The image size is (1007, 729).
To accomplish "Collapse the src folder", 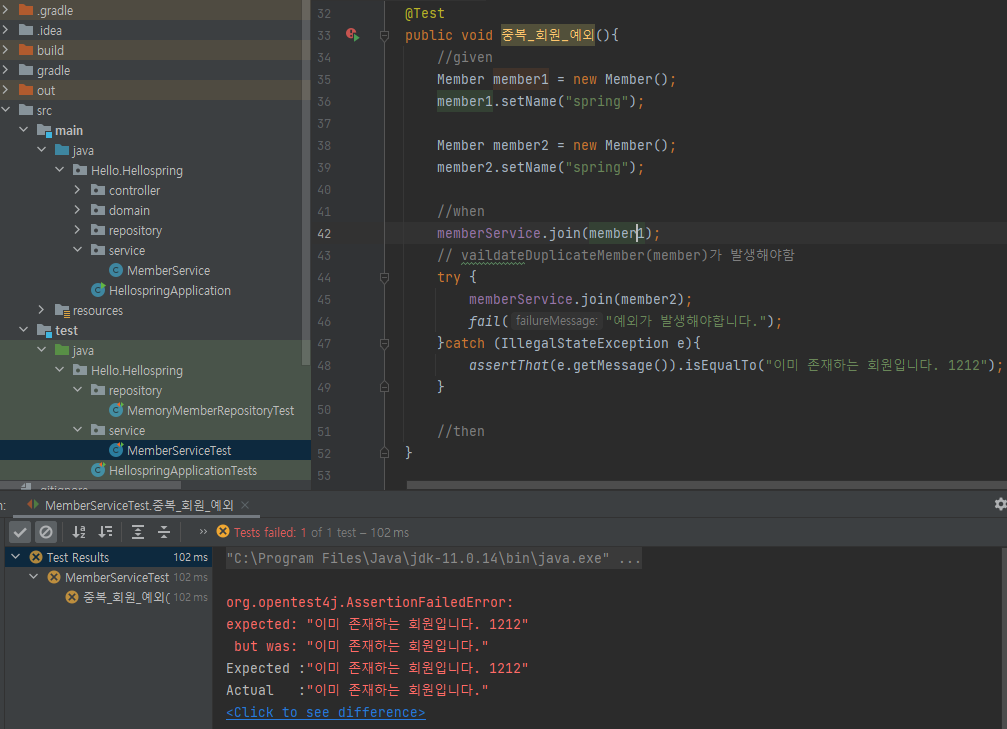I will tap(5, 110).
